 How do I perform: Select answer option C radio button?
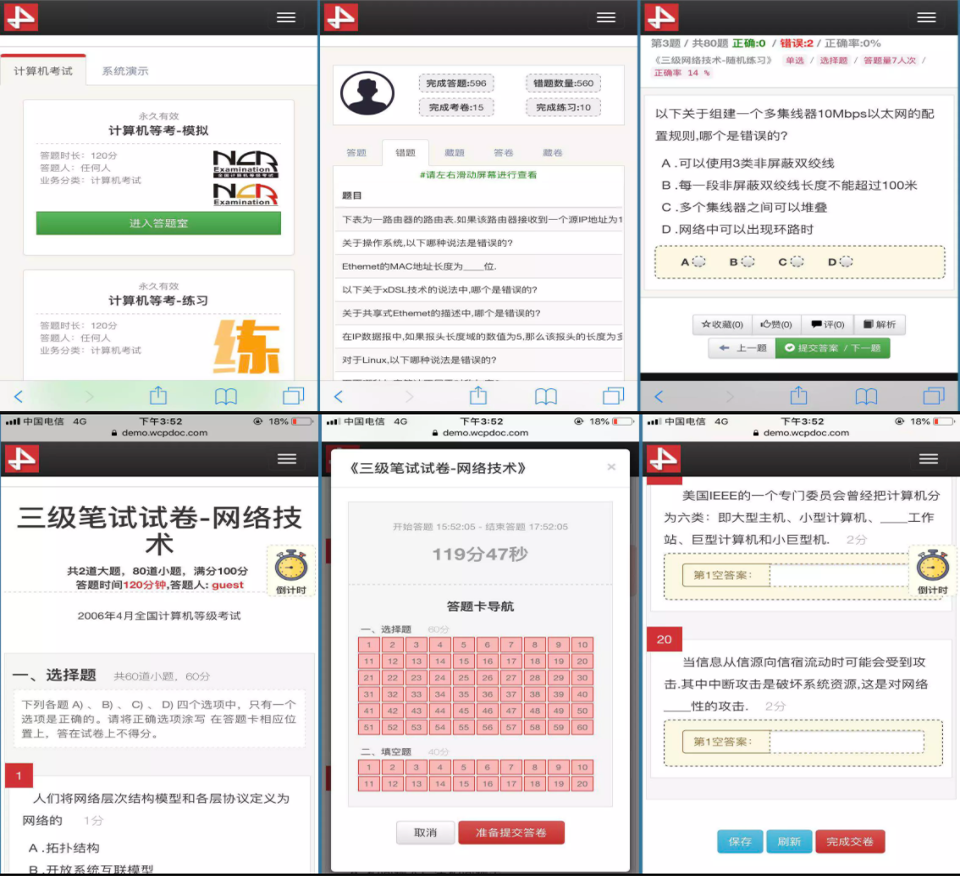point(796,262)
